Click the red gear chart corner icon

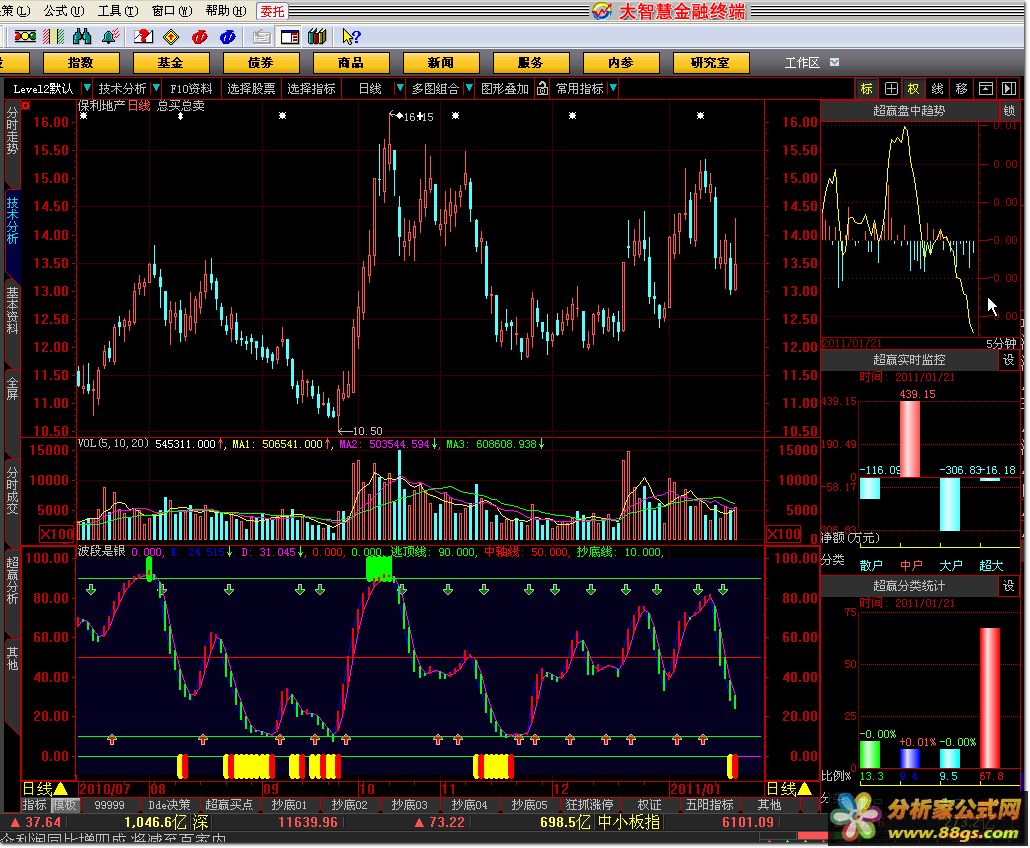click(x=26, y=105)
